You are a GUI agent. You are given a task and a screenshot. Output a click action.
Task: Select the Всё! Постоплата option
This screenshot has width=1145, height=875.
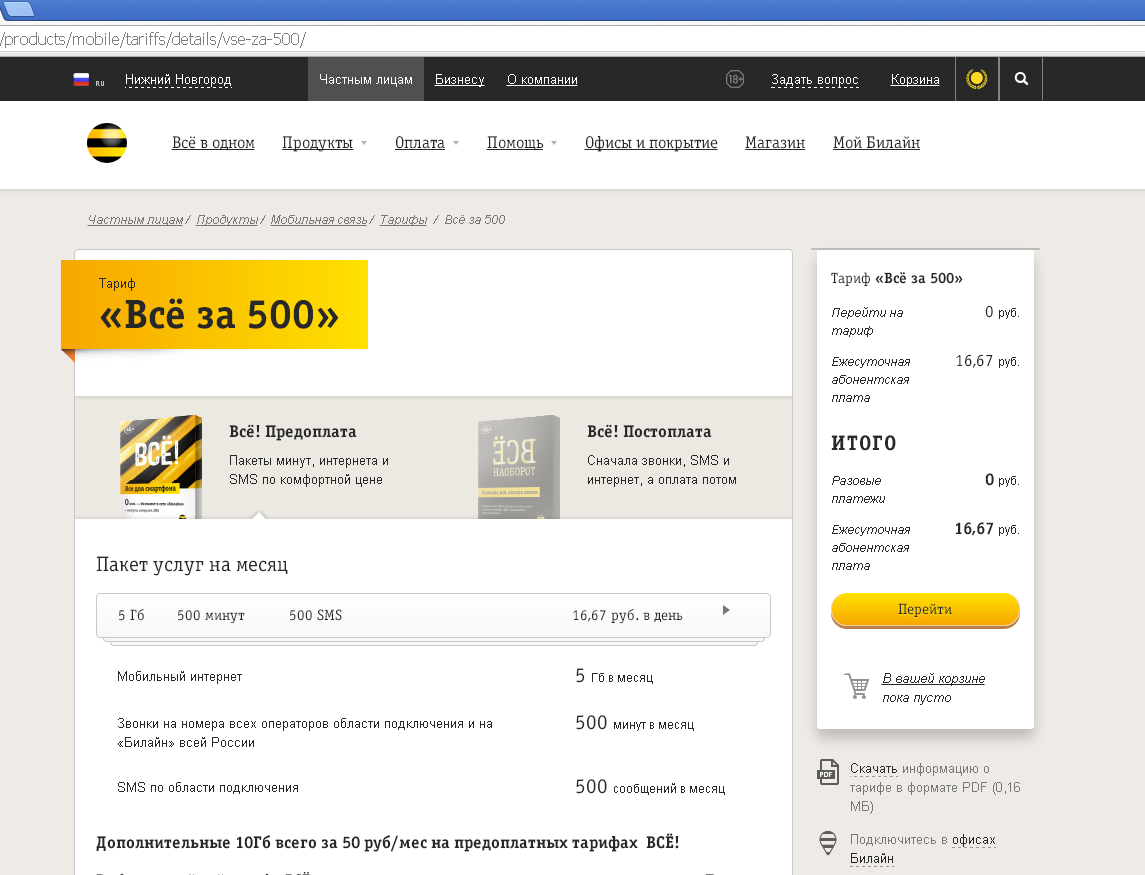pos(649,432)
